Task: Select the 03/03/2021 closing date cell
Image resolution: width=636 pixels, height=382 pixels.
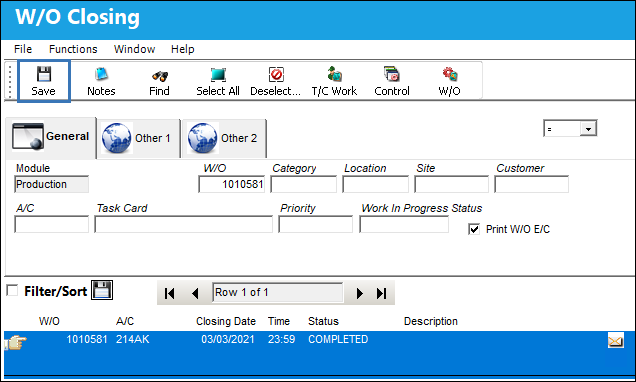Action: point(228,339)
